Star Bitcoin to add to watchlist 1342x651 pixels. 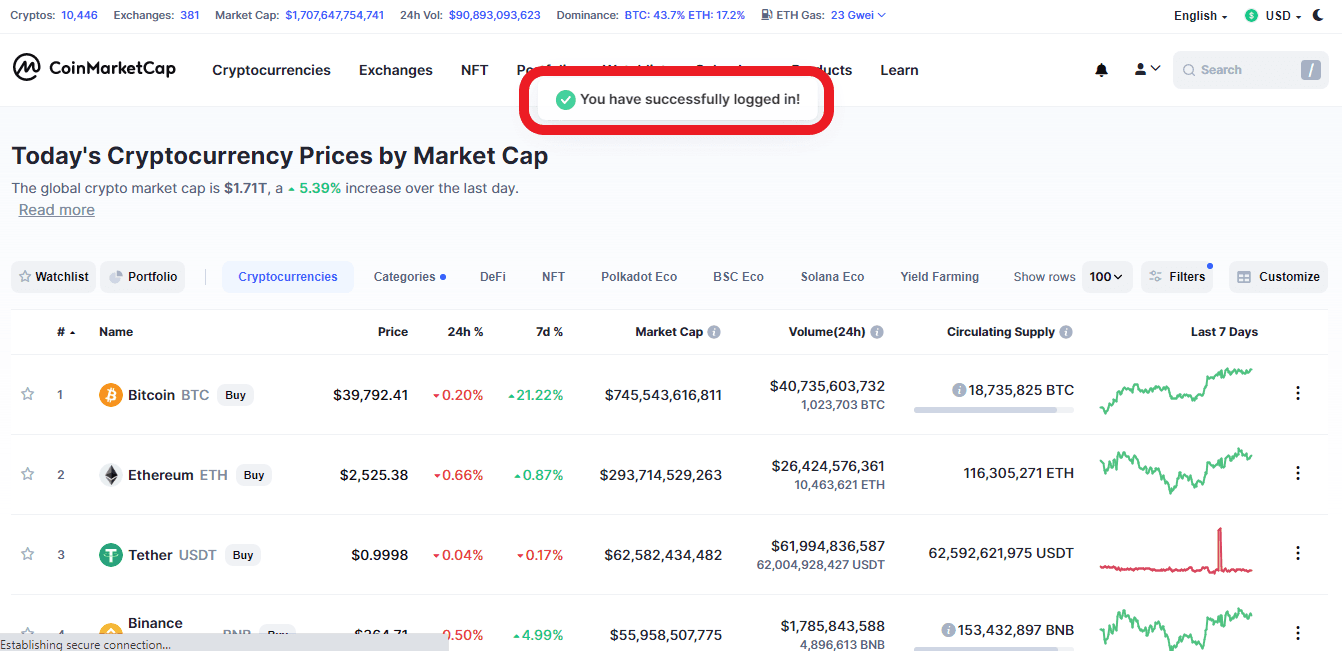(27, 394)
